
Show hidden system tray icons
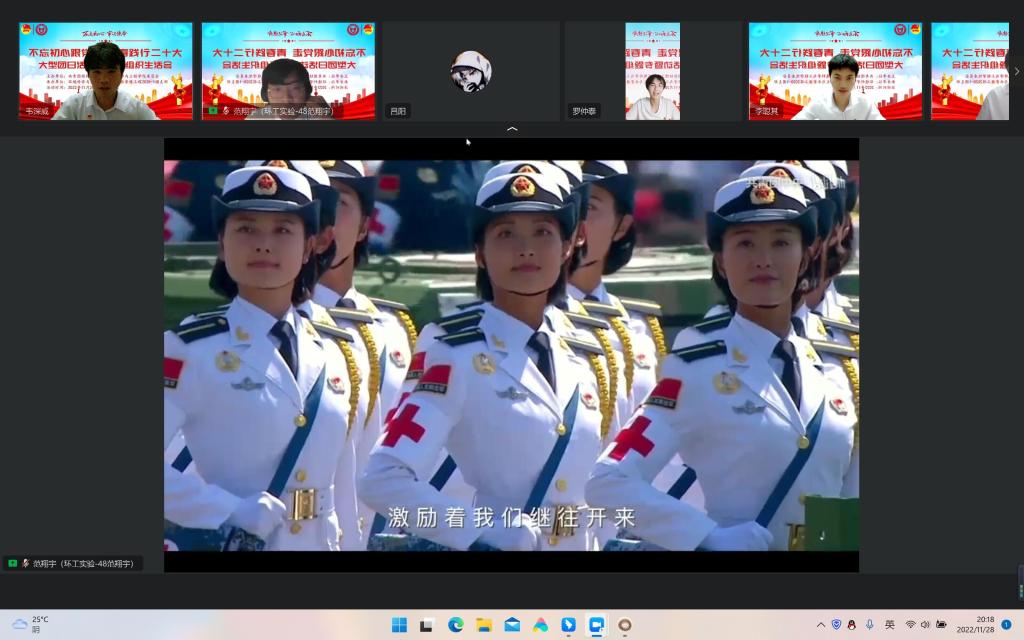coord(821,625)
